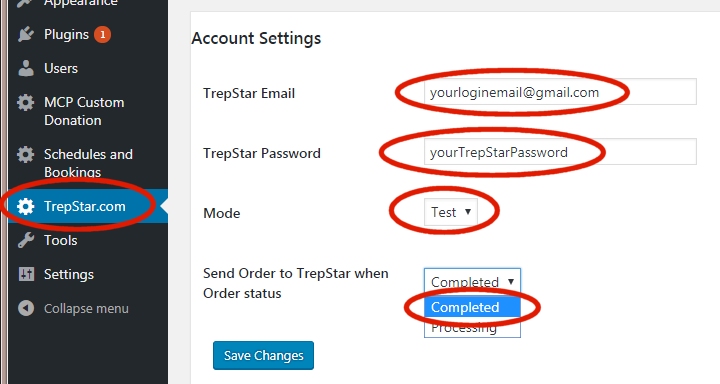
Task: Click the Settings sliders icon
Action: (x=26, y=274)
